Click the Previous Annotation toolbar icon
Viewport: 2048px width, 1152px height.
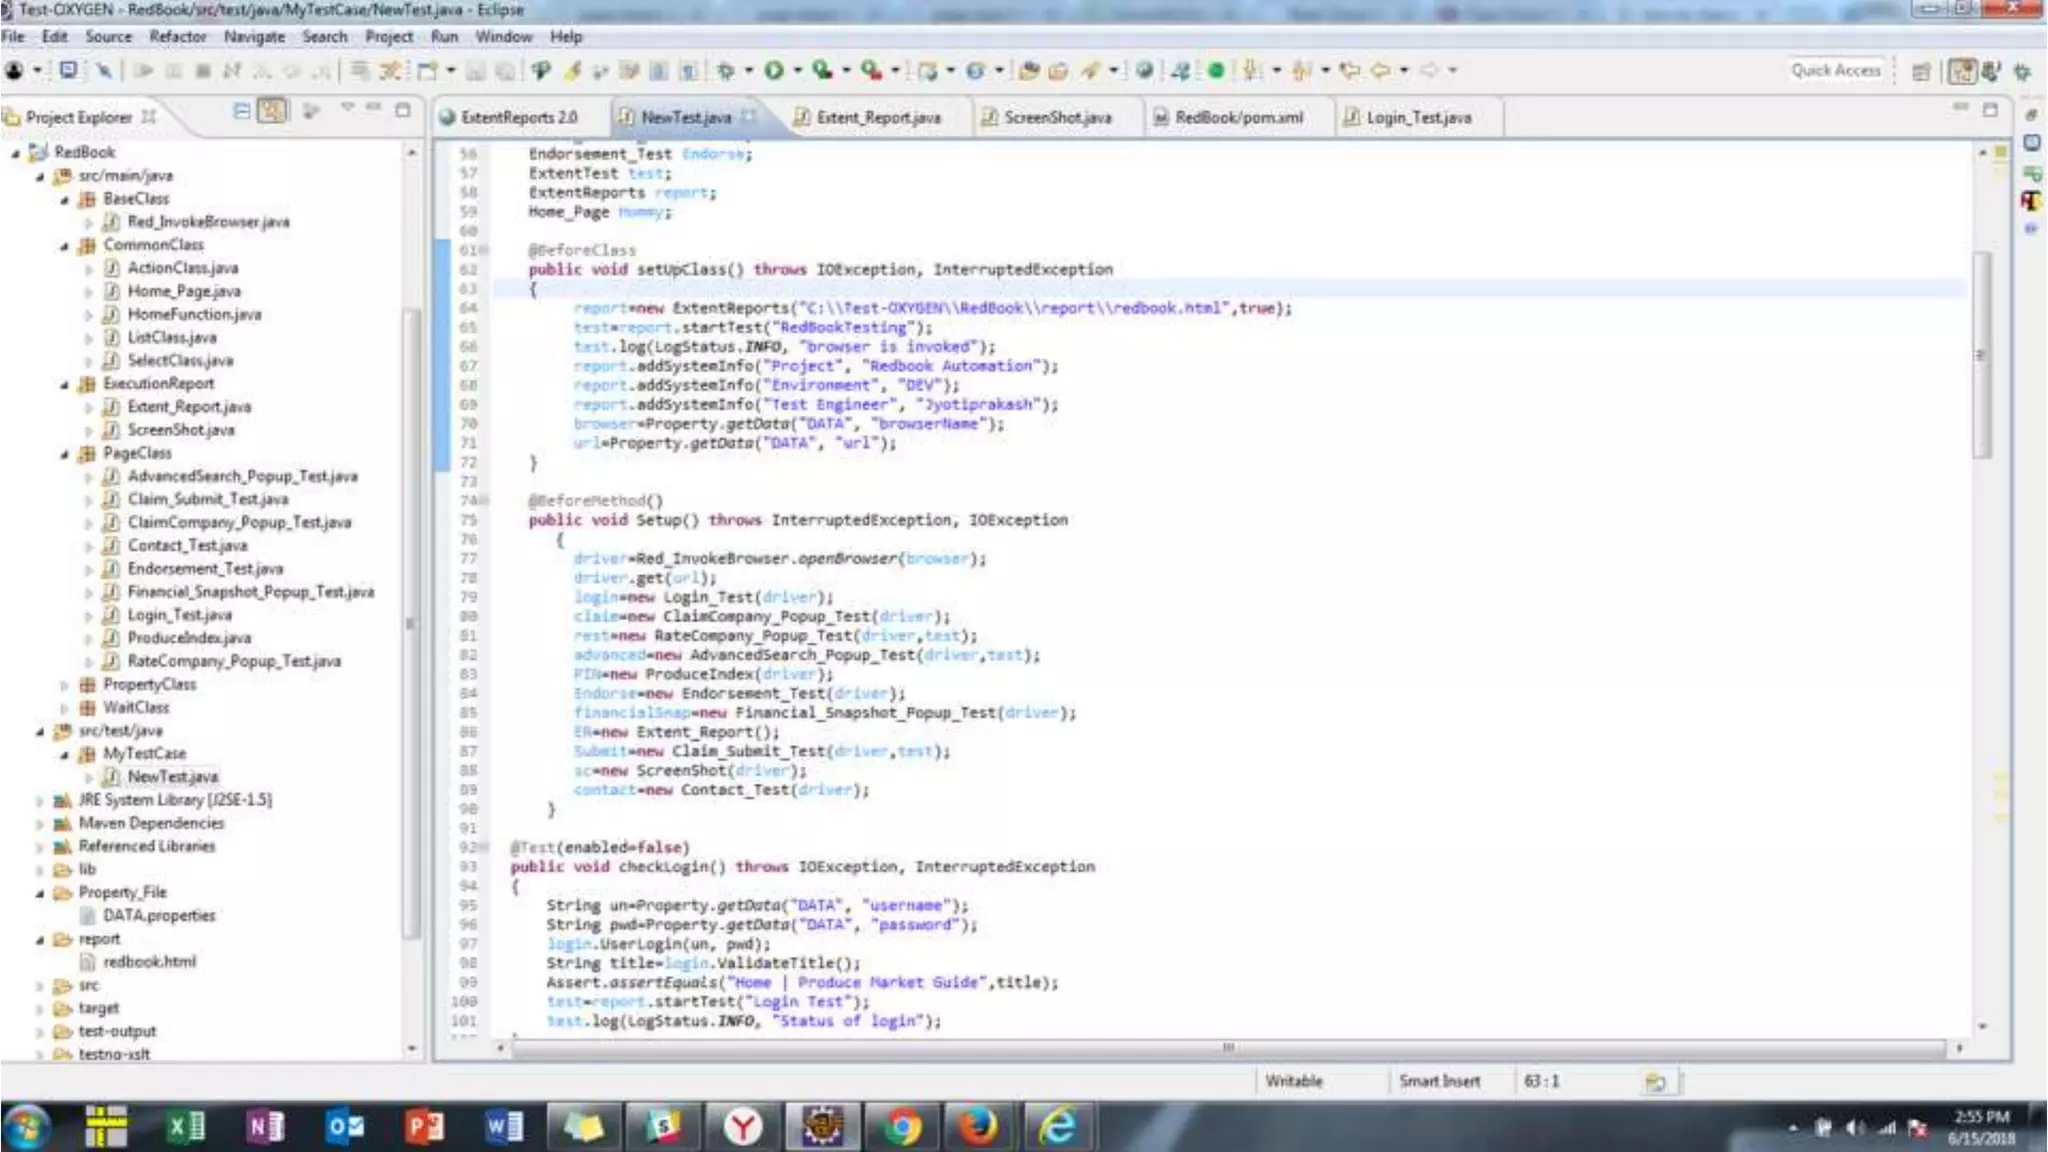[x=1301, y=70]
